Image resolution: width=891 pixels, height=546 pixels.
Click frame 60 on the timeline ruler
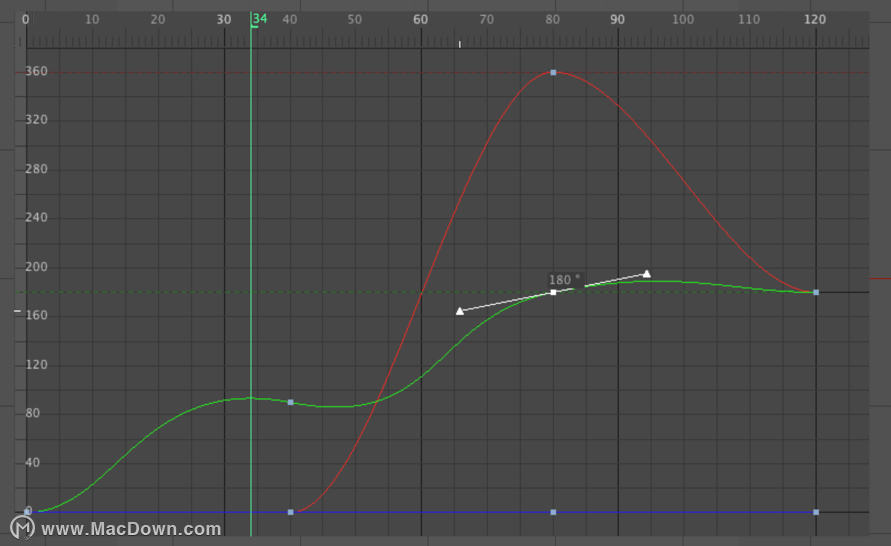pyautogui.click(x=420, y=19)
